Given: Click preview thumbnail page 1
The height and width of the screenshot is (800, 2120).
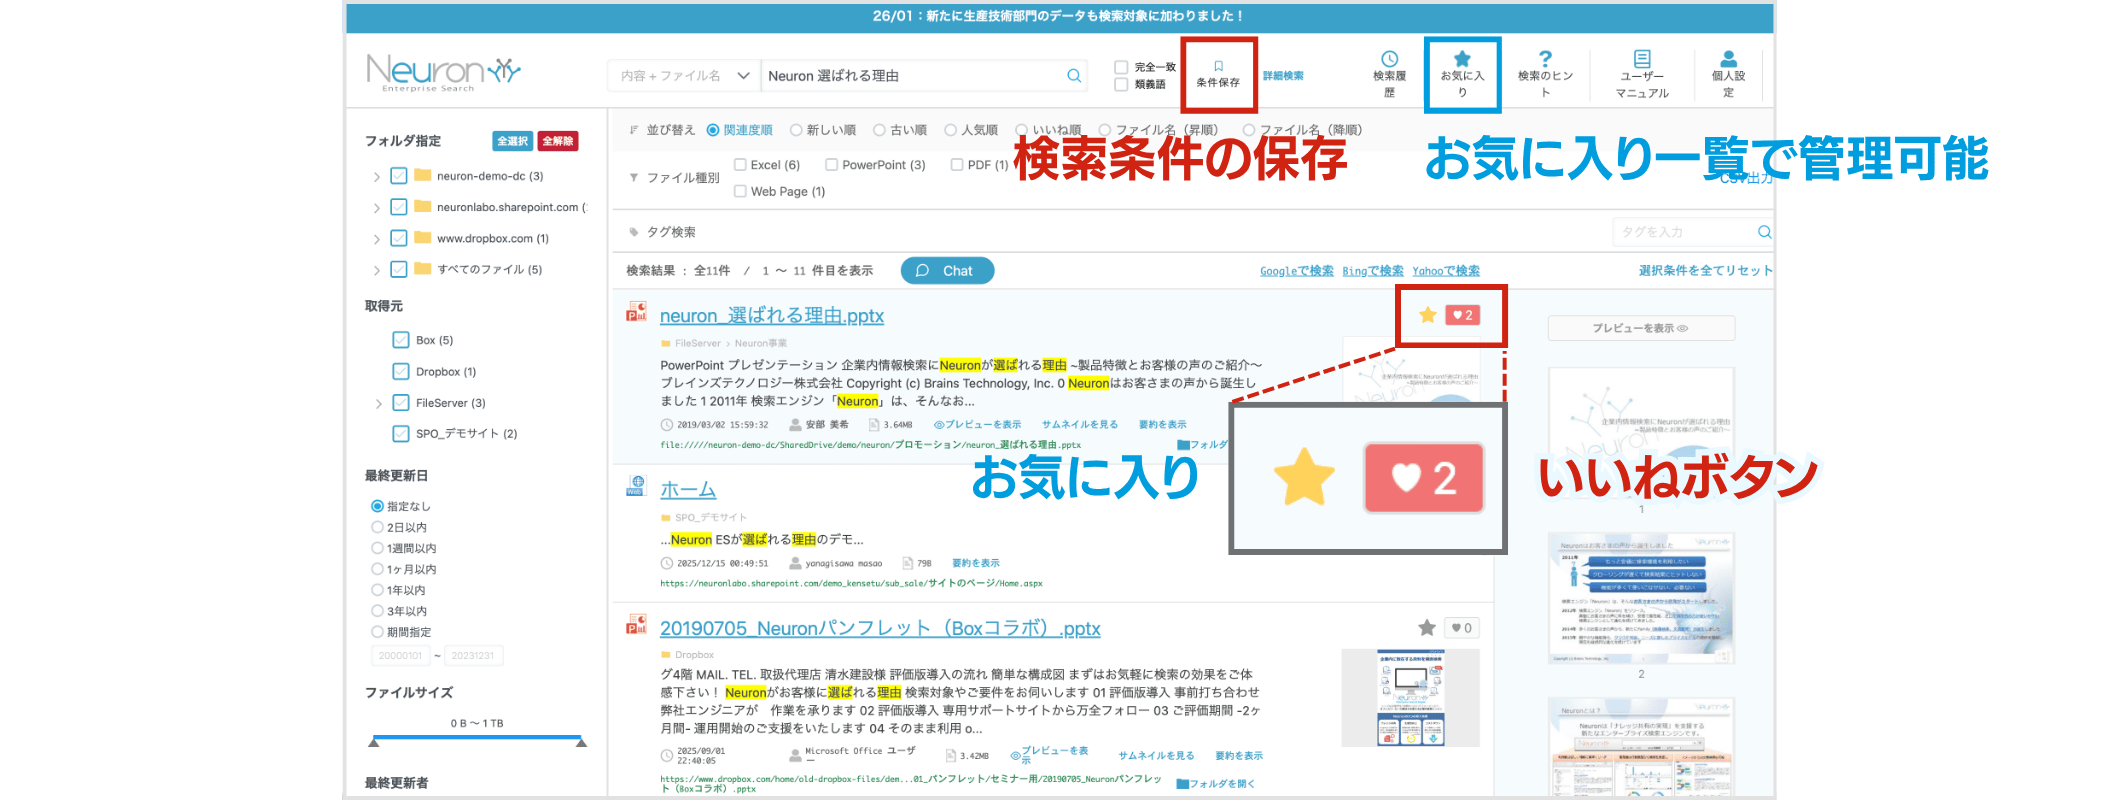Looking at the screenshot, I should 1641,433.
